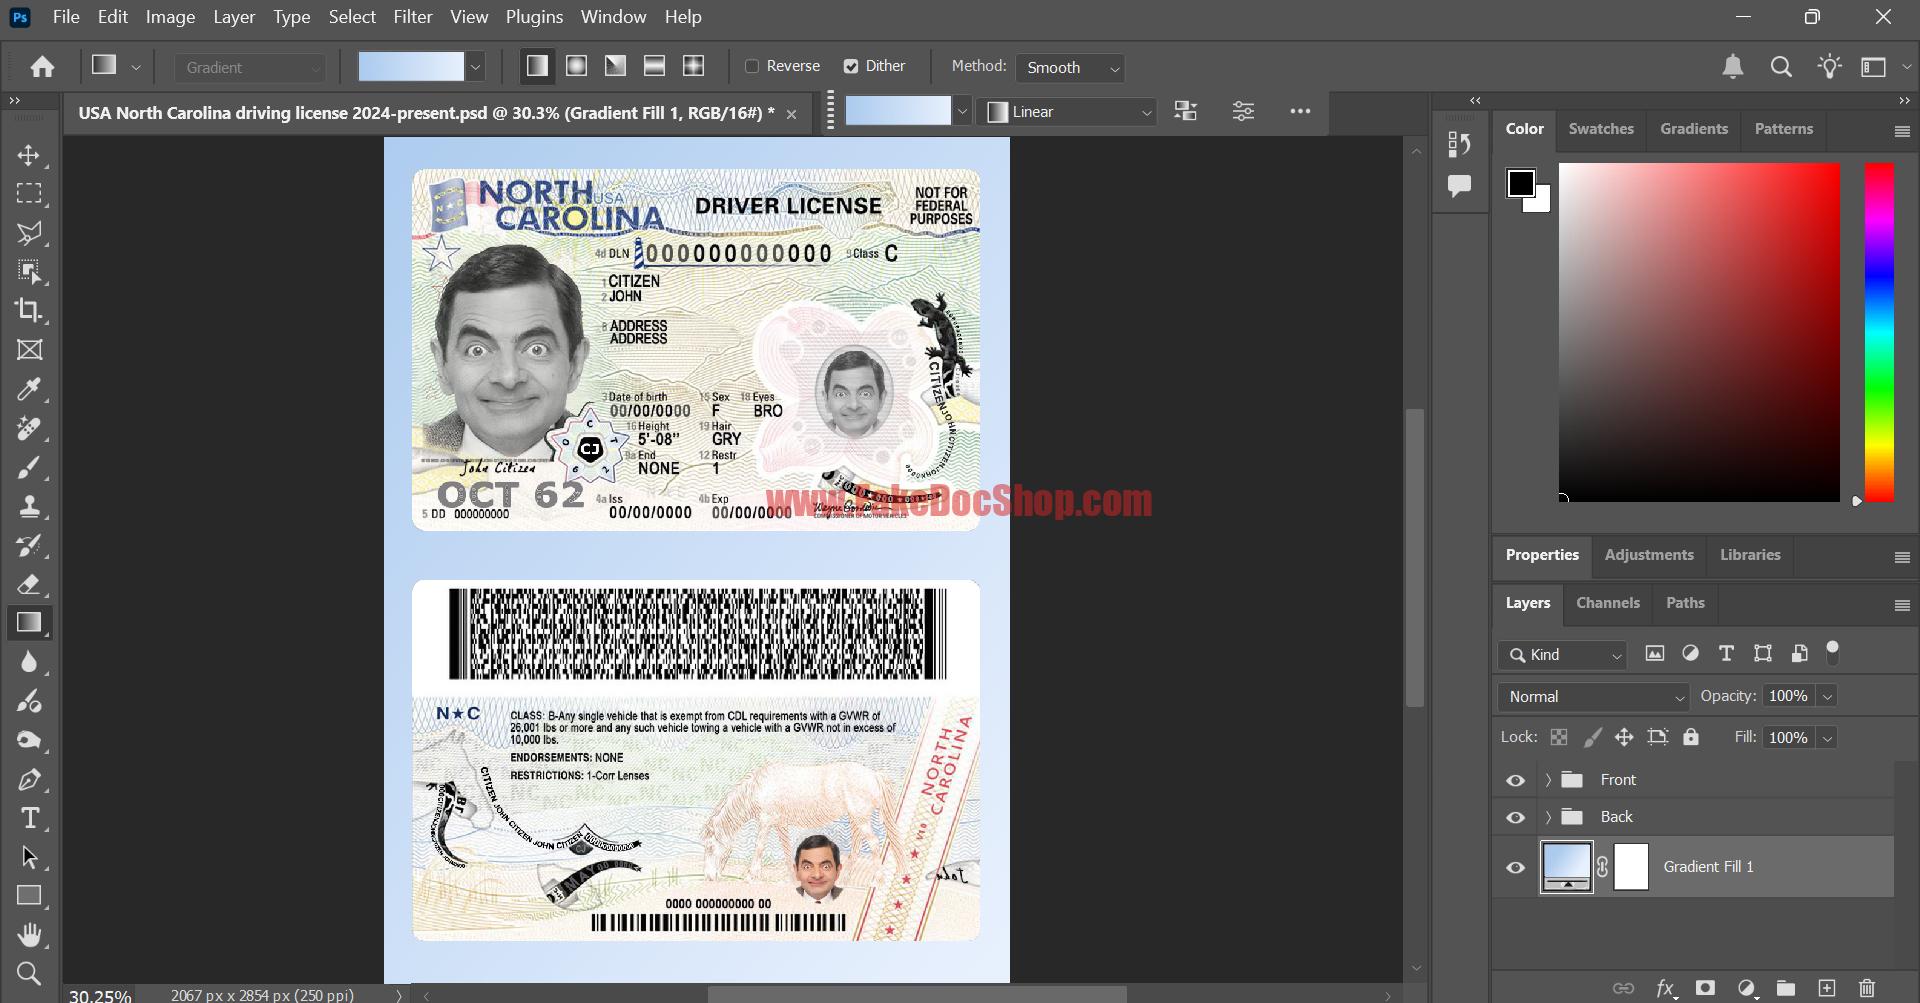Select the Crop tool
1920x1003 pixels.
[x=29, y=311]
